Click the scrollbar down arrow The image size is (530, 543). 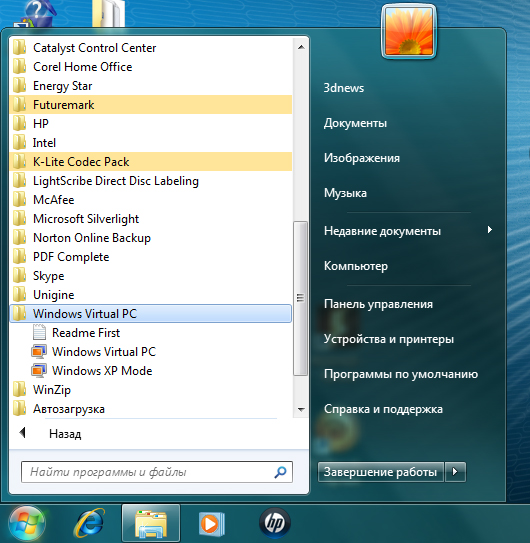[x=301, y=410]
